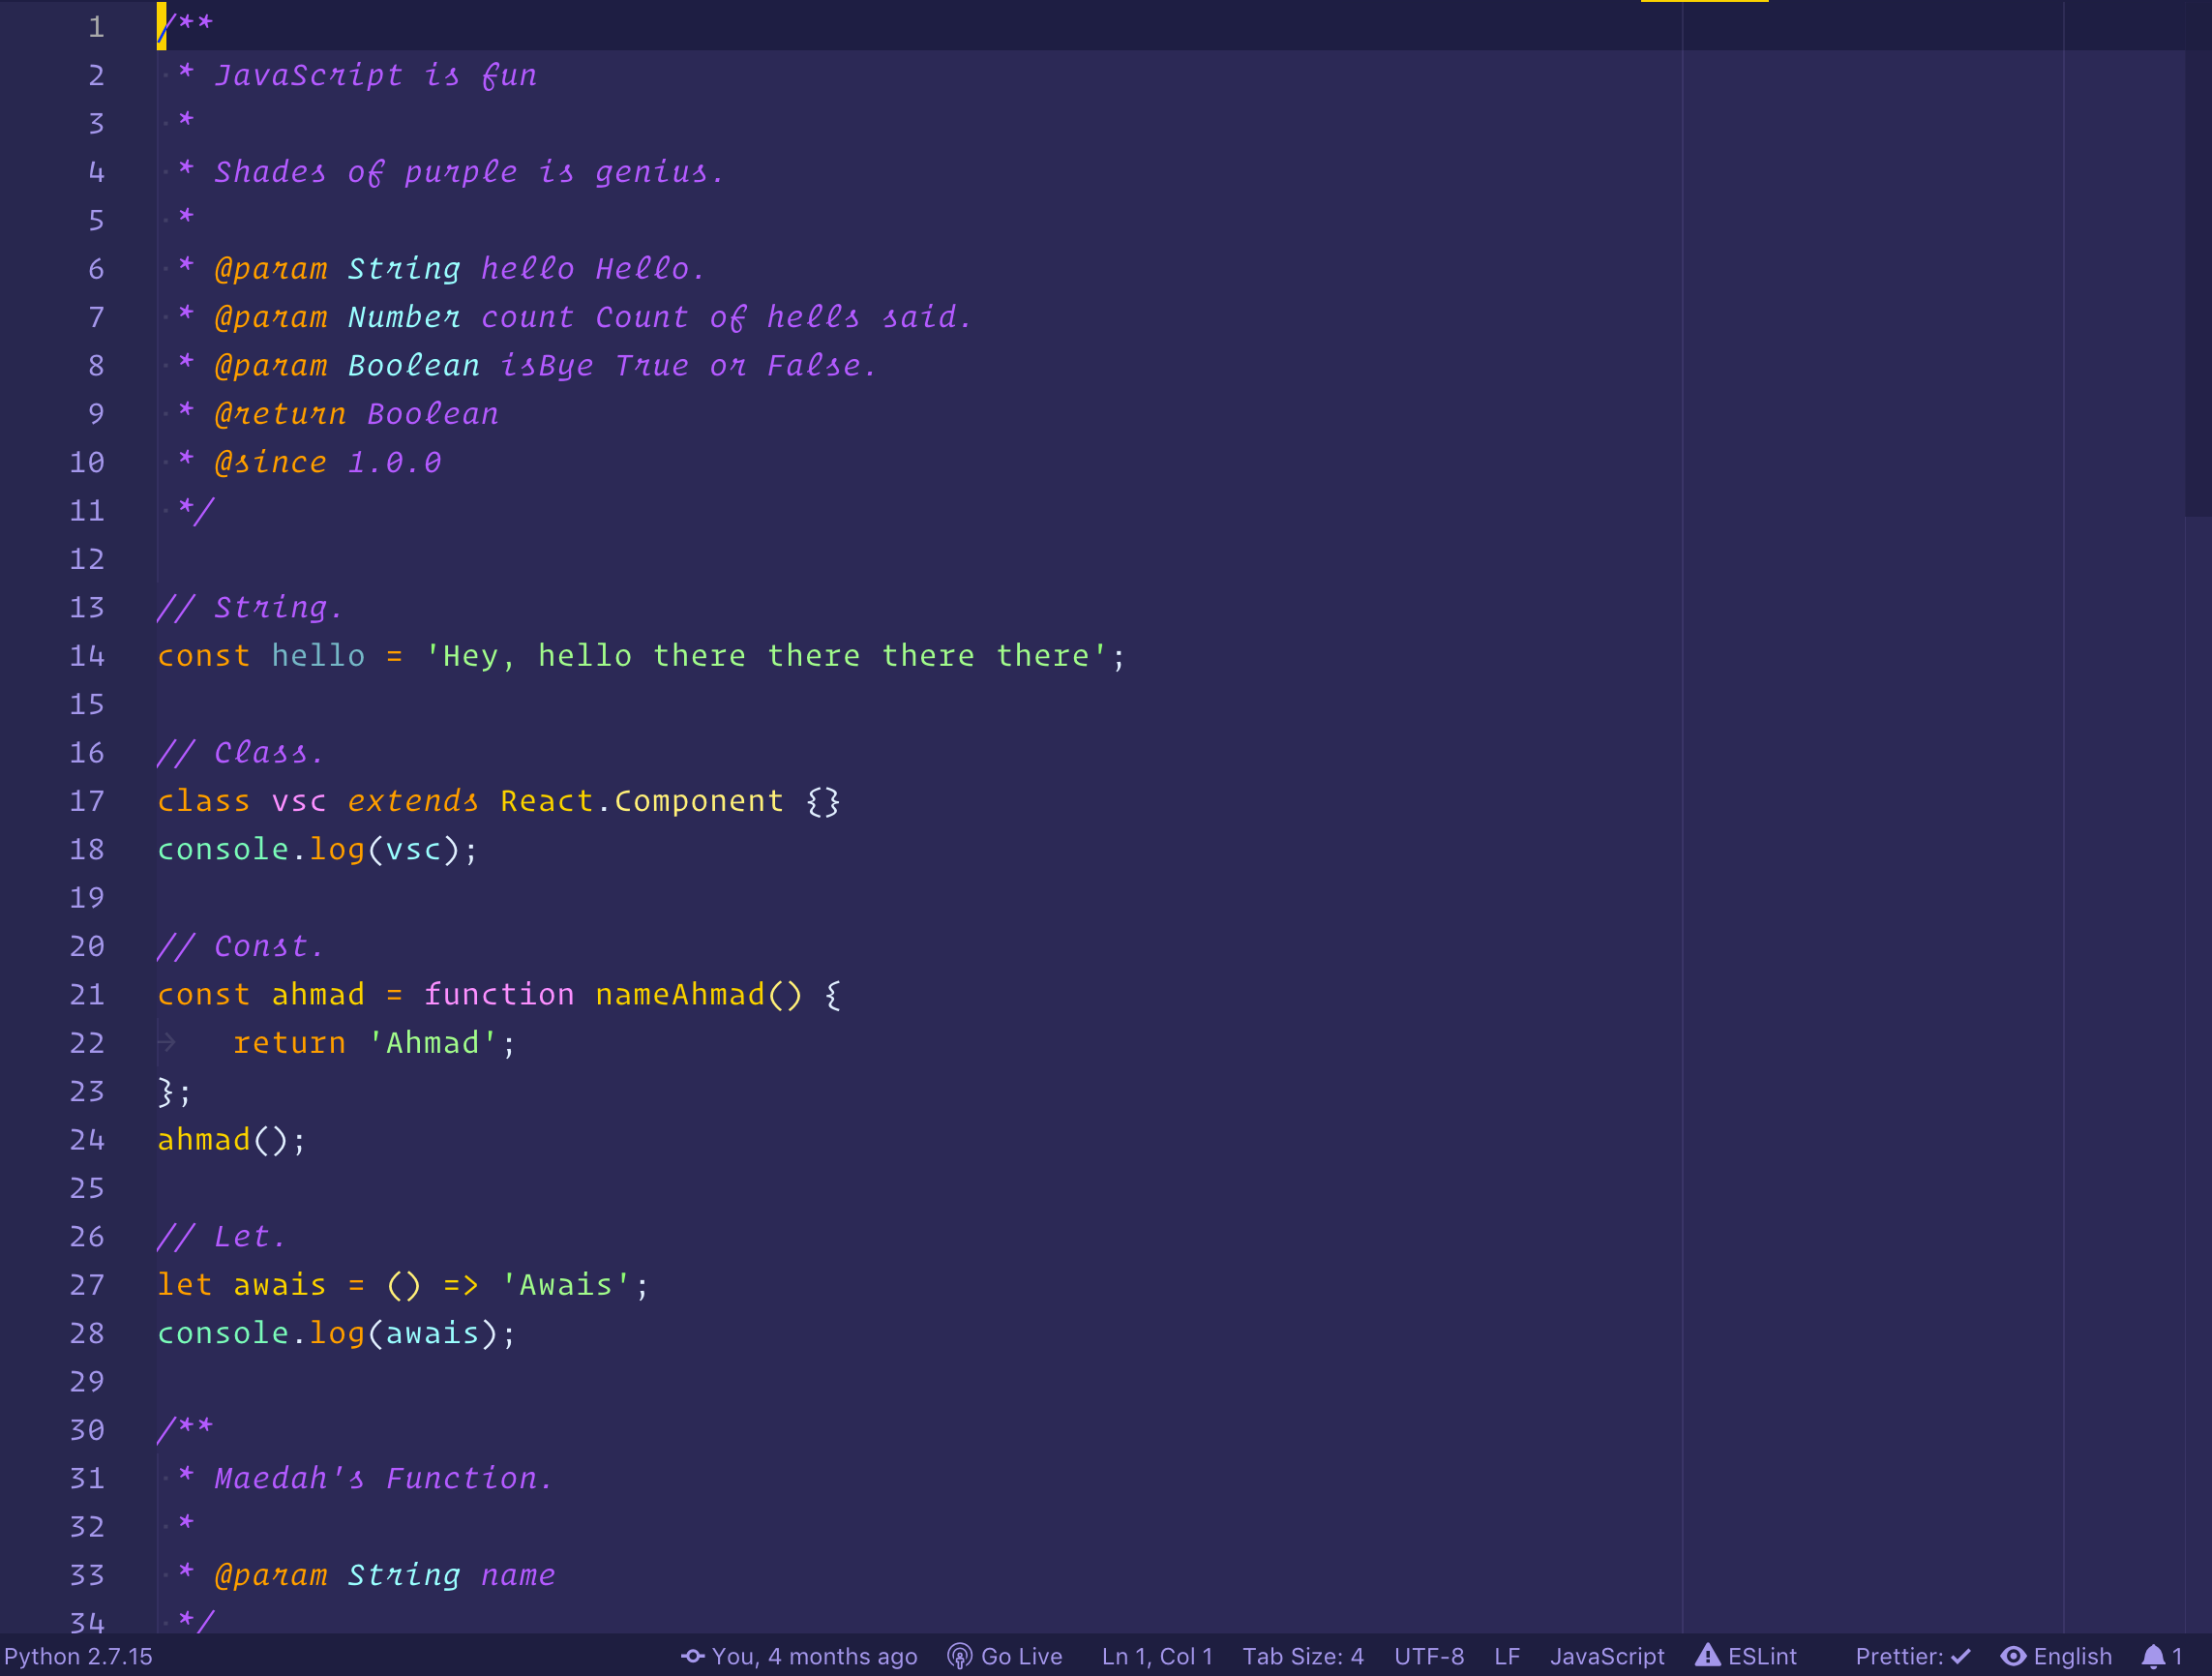
Task: Toggle Prettier formatter enable state
Action: coord(1926,1653)
